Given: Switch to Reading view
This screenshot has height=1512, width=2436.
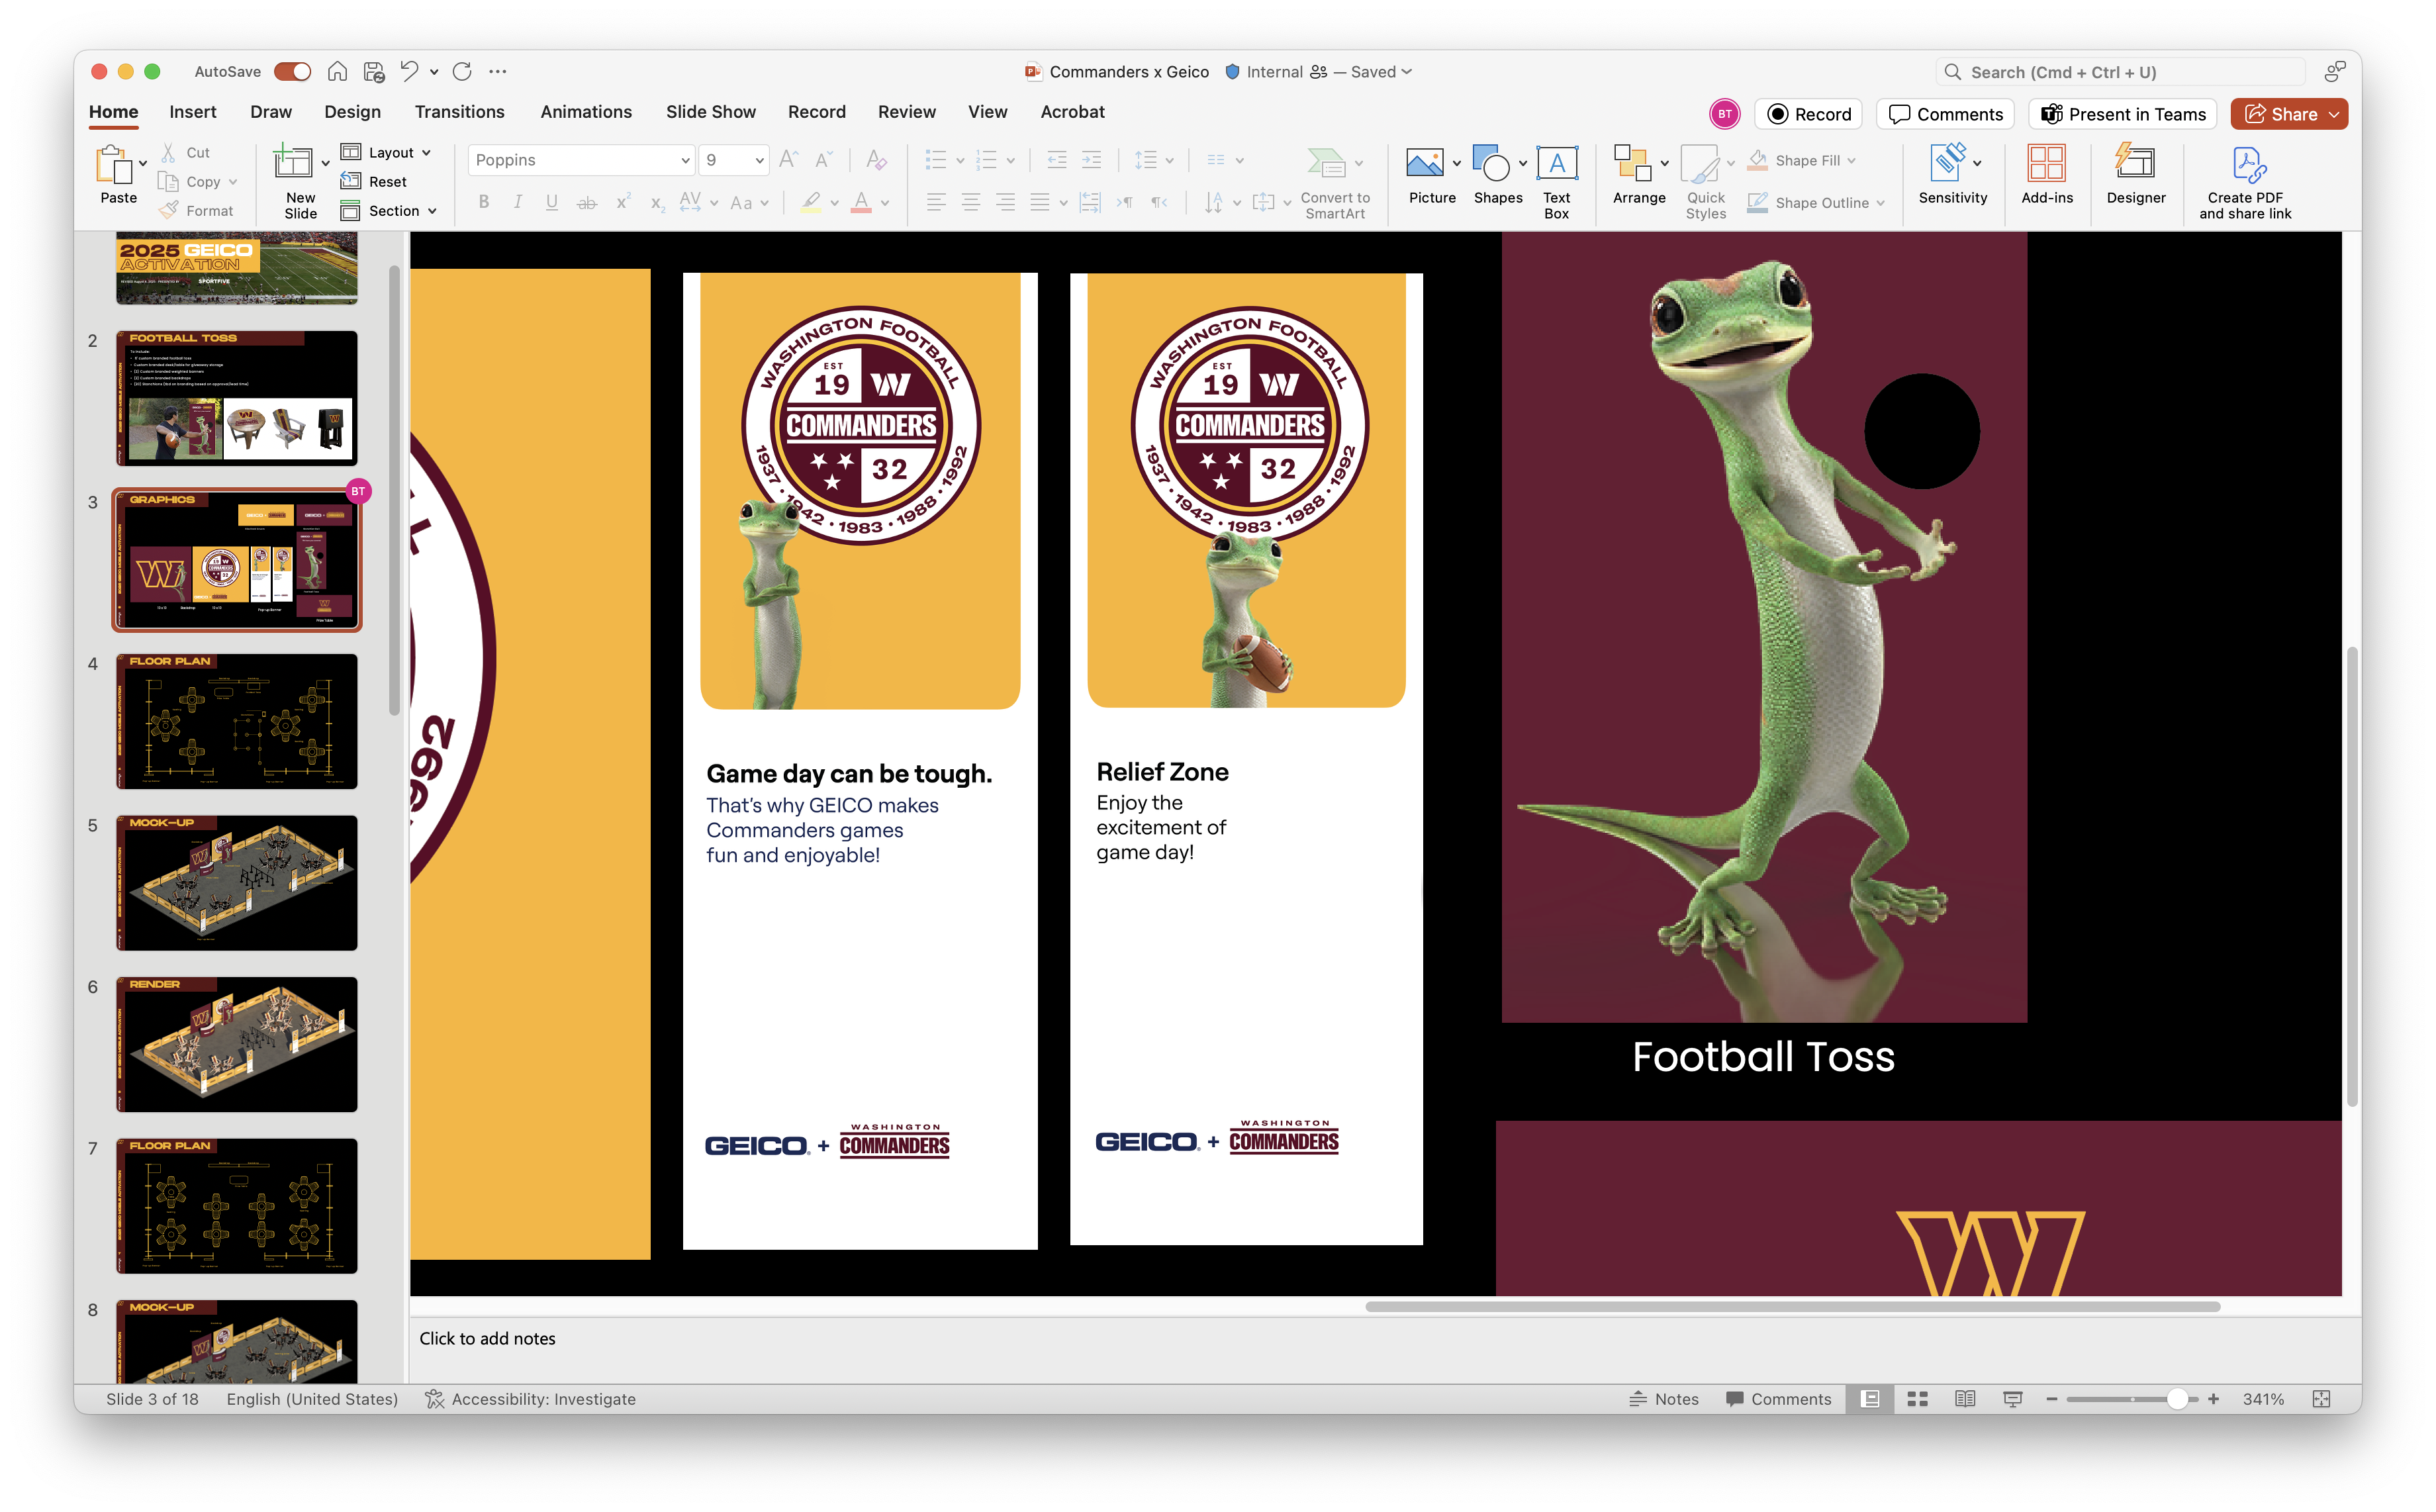Looking at the screenshot, I should 1965,1399.
